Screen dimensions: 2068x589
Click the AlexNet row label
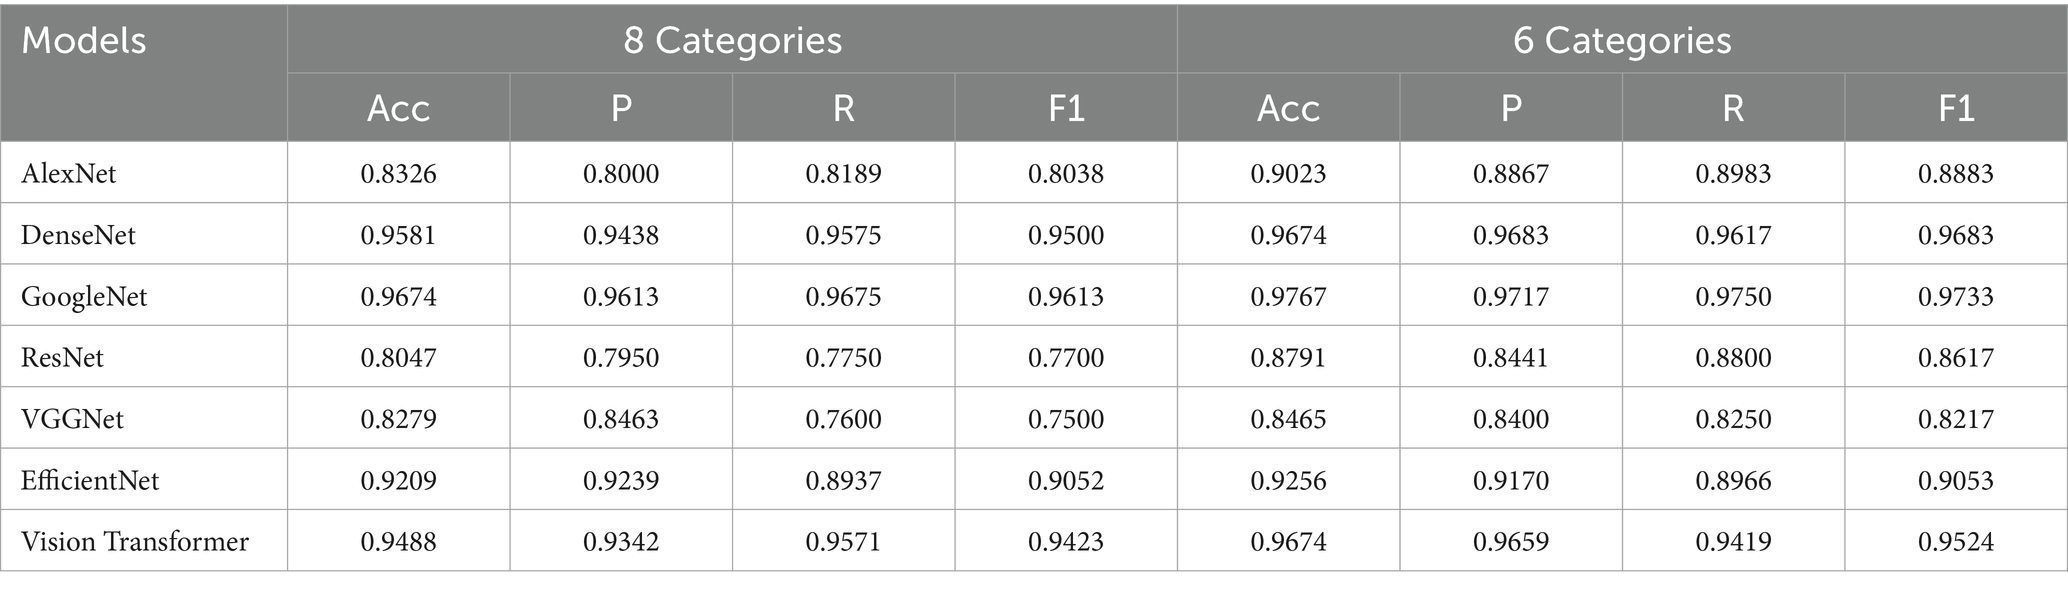click(x=69, y=174)
